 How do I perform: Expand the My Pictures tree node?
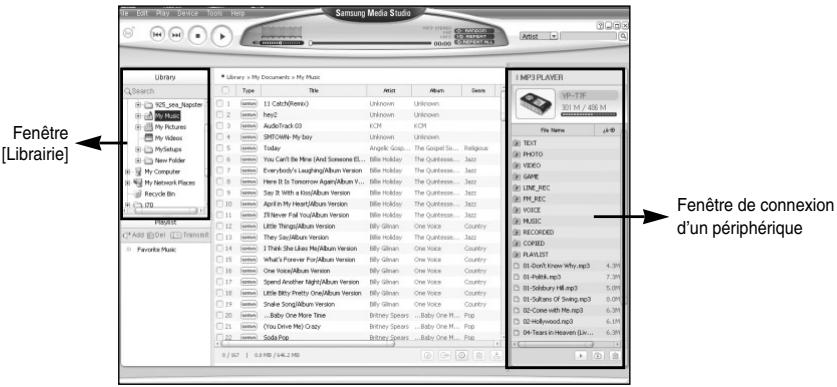[138, 127]
